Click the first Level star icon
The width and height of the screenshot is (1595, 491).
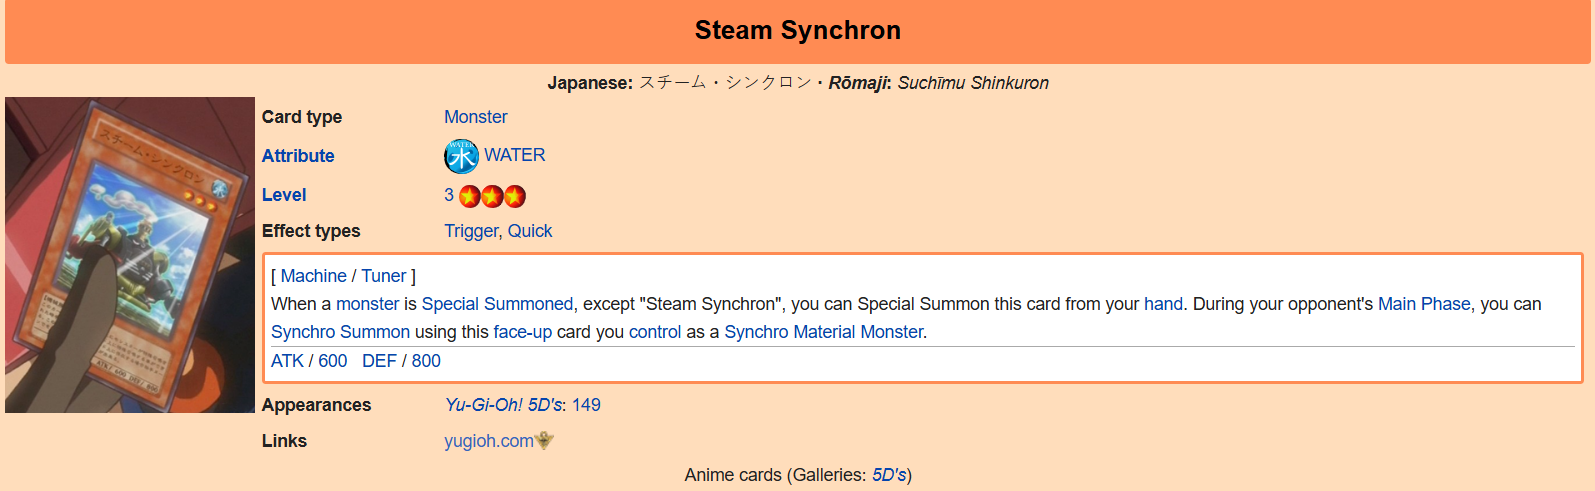(x=469, y=196)
